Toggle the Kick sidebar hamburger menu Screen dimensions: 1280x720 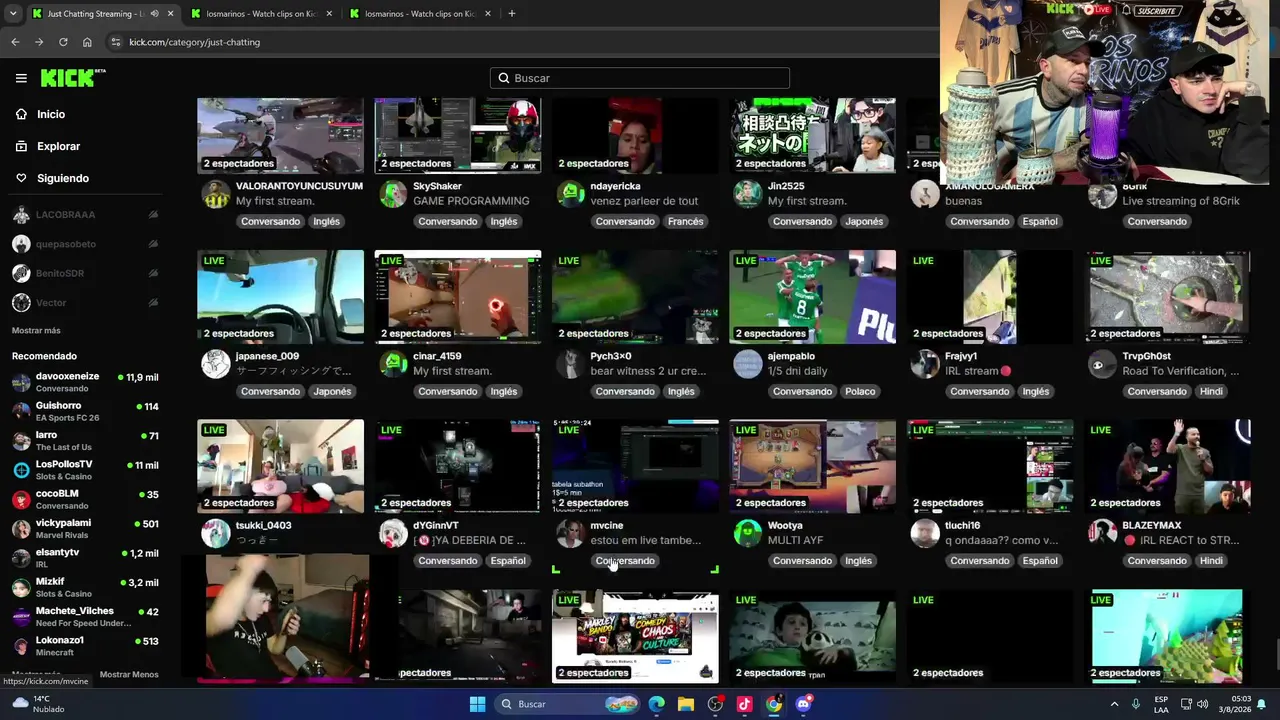click(21, 78)
